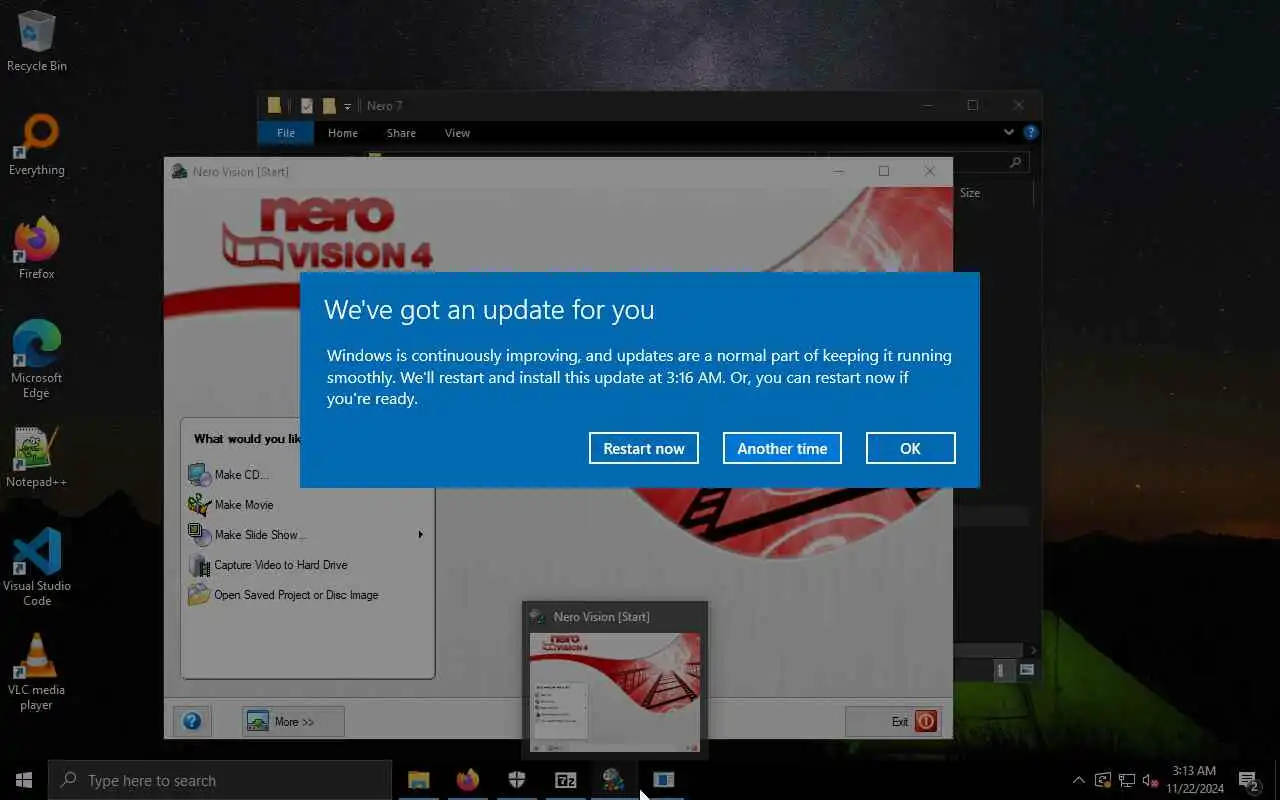Launch Firefox from the desktop
This screenshot has height=800, width=1280.
[x=37, y=250]
